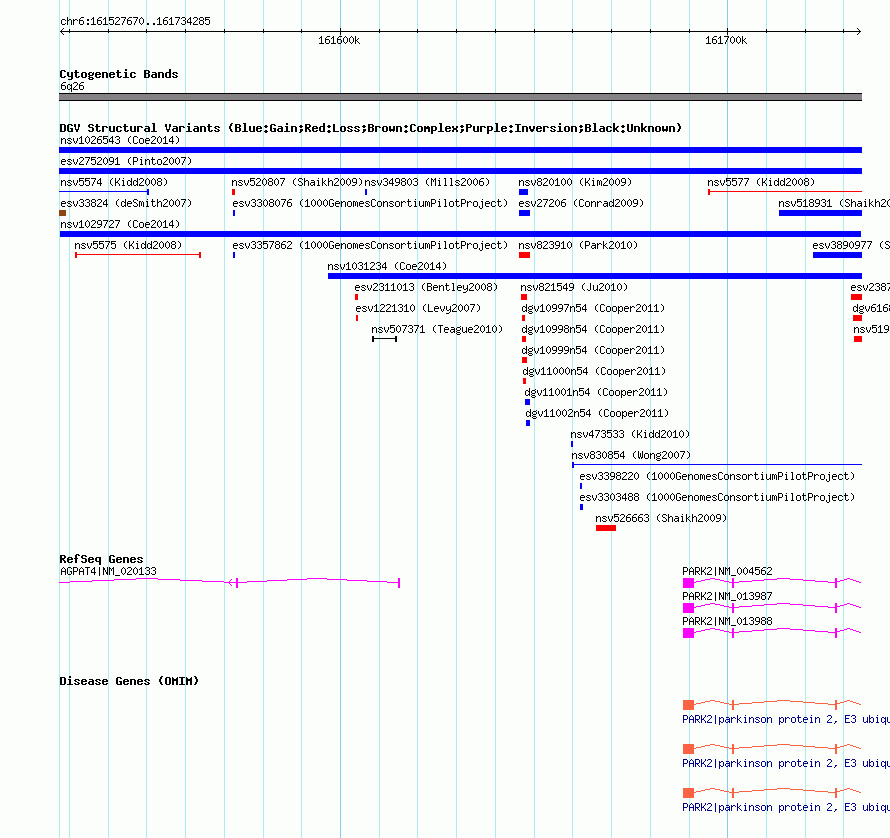Click the PARK2|NM_004562 exon block

(x=688, y=583)
